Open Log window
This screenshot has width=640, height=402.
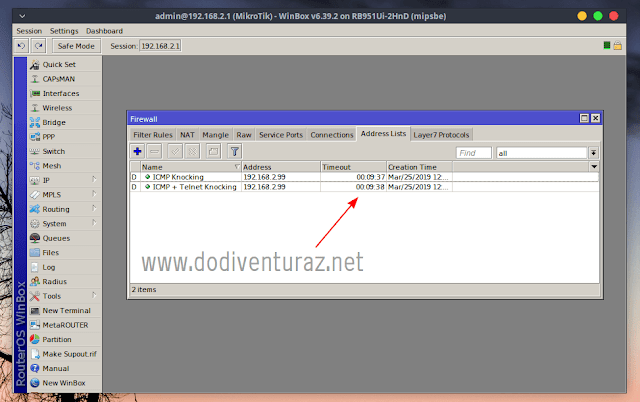click(x=64, y=267)
